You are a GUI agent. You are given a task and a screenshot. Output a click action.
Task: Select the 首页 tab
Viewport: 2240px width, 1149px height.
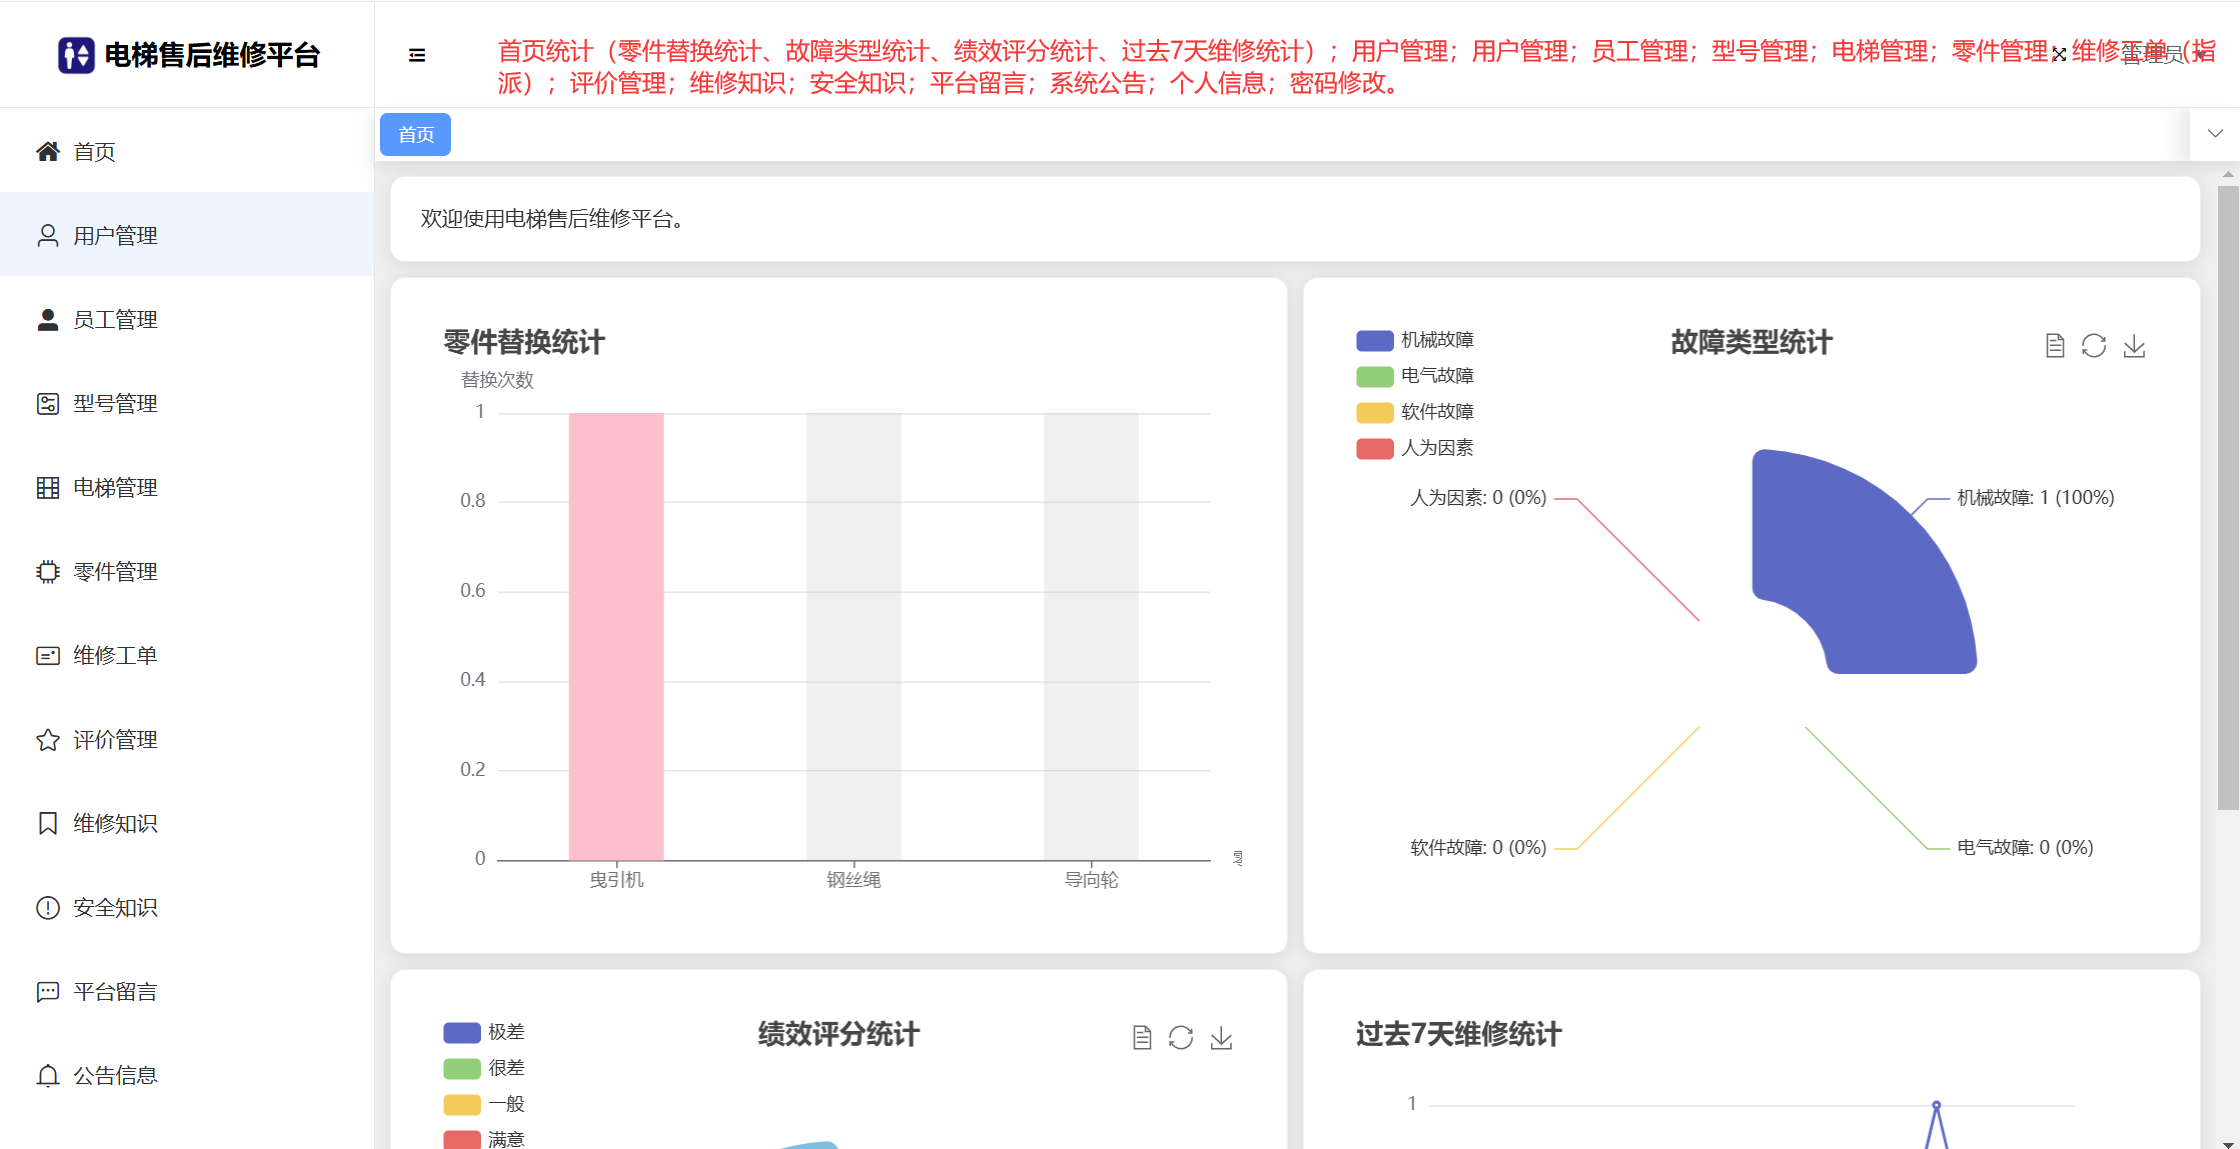click(x=416, y=135)
